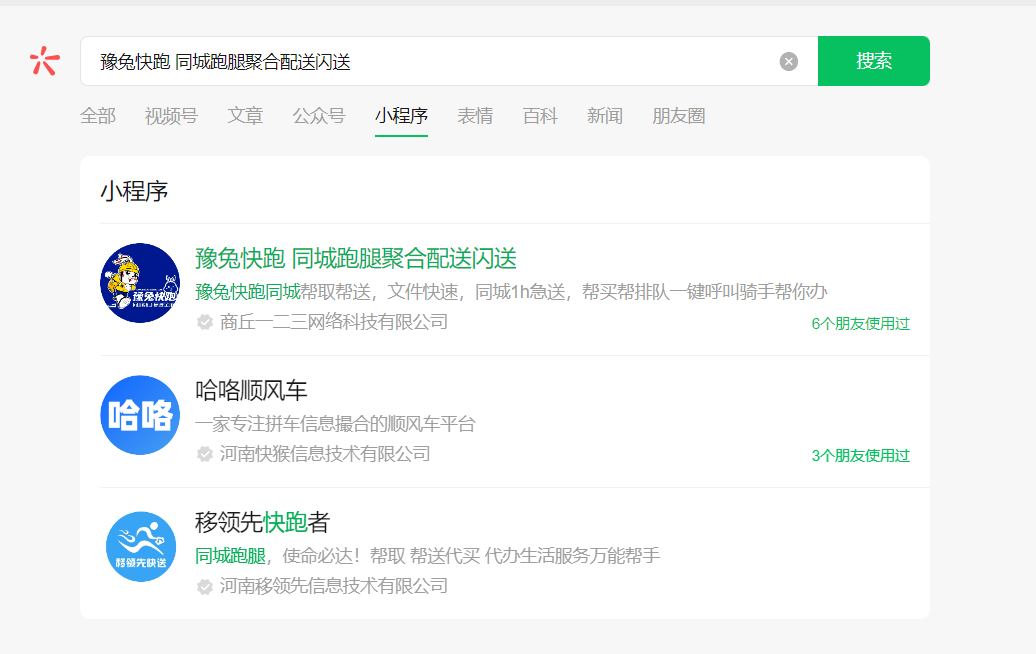Switch to the 视频号 tab
Image resolution: width=1036 pixels, height=654 pixels.
point(171,116)
